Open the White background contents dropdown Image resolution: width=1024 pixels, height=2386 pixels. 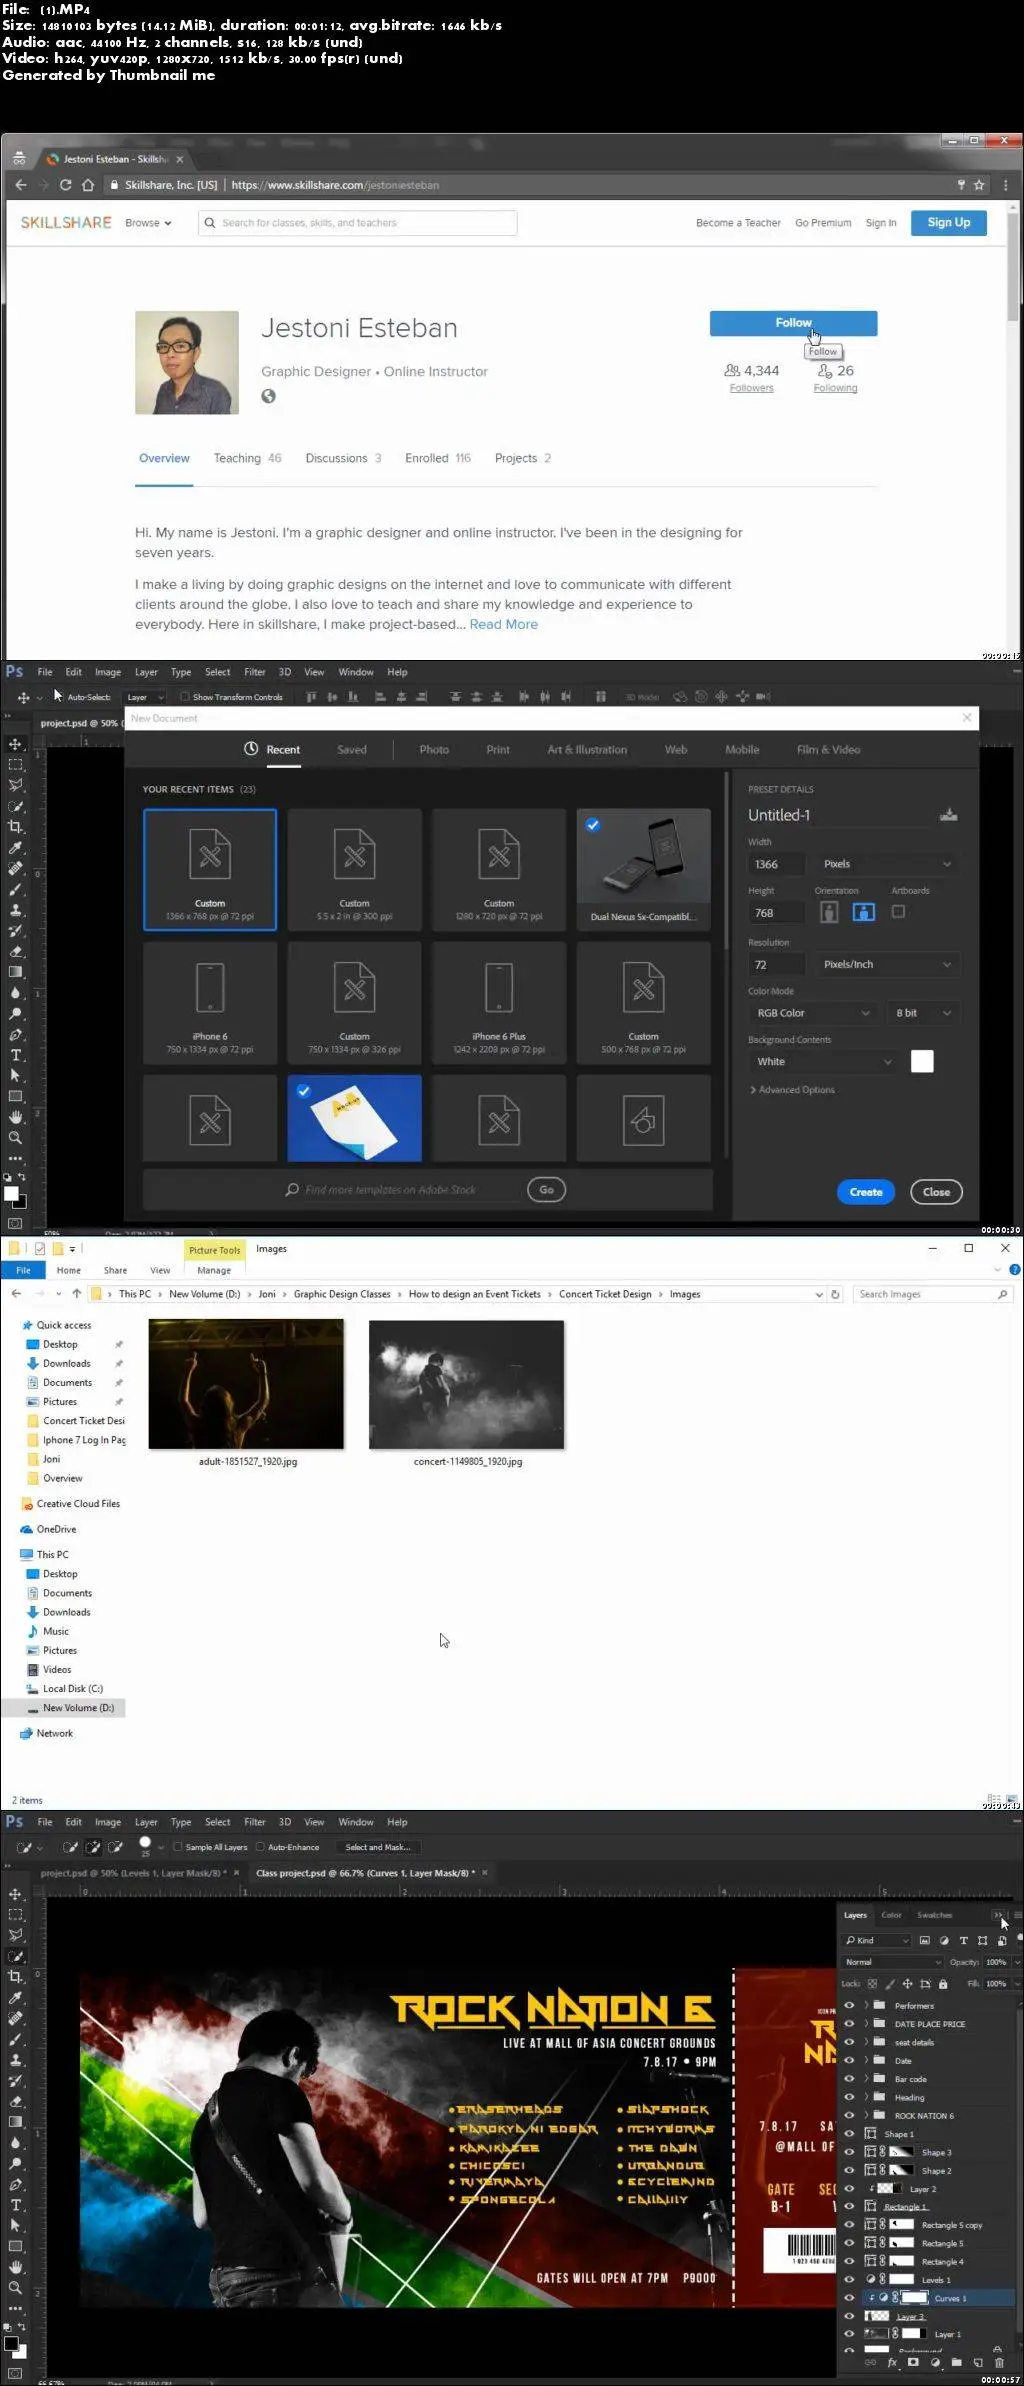point(823,1062)
